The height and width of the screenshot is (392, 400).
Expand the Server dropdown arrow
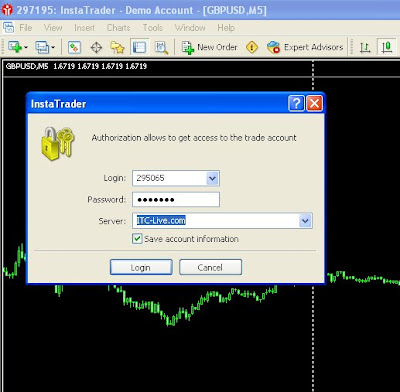[305, 221]
